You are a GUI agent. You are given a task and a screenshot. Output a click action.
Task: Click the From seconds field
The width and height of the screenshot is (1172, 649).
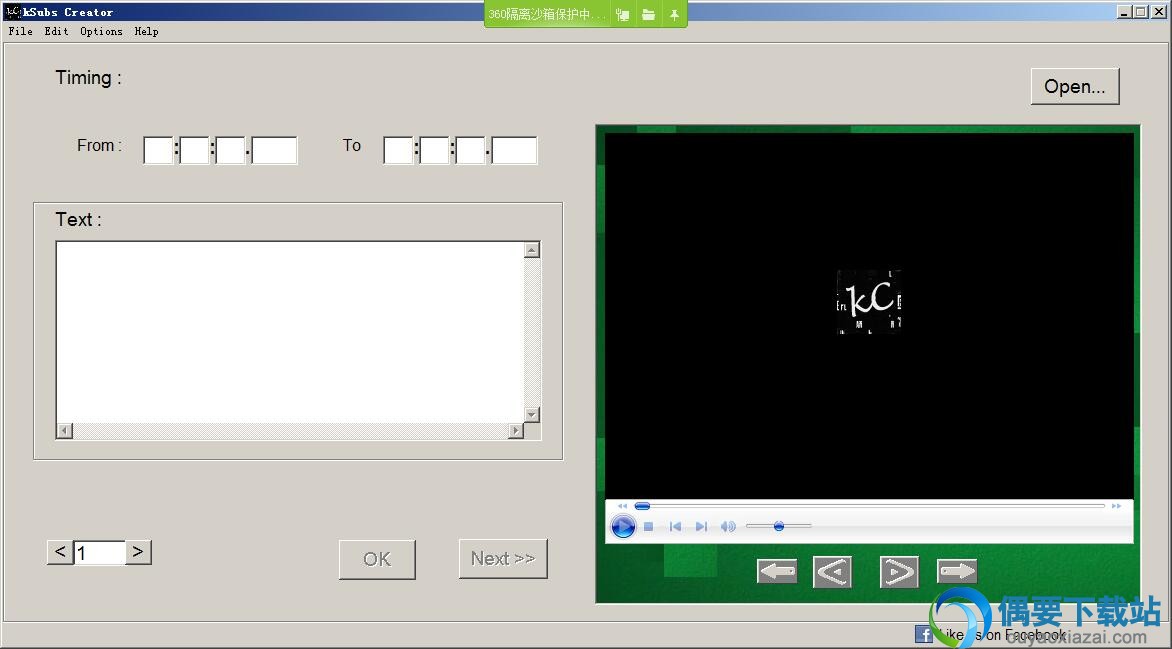[x=231, y=150]
